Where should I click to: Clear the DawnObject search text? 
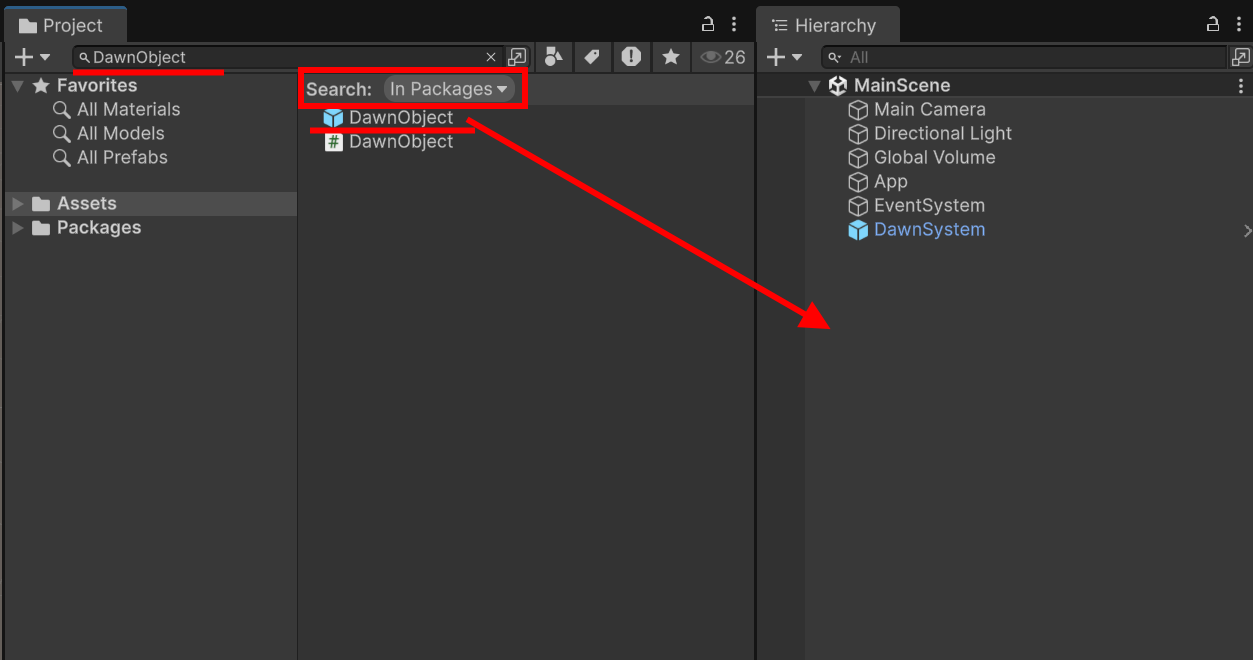(x=491, y=57)
